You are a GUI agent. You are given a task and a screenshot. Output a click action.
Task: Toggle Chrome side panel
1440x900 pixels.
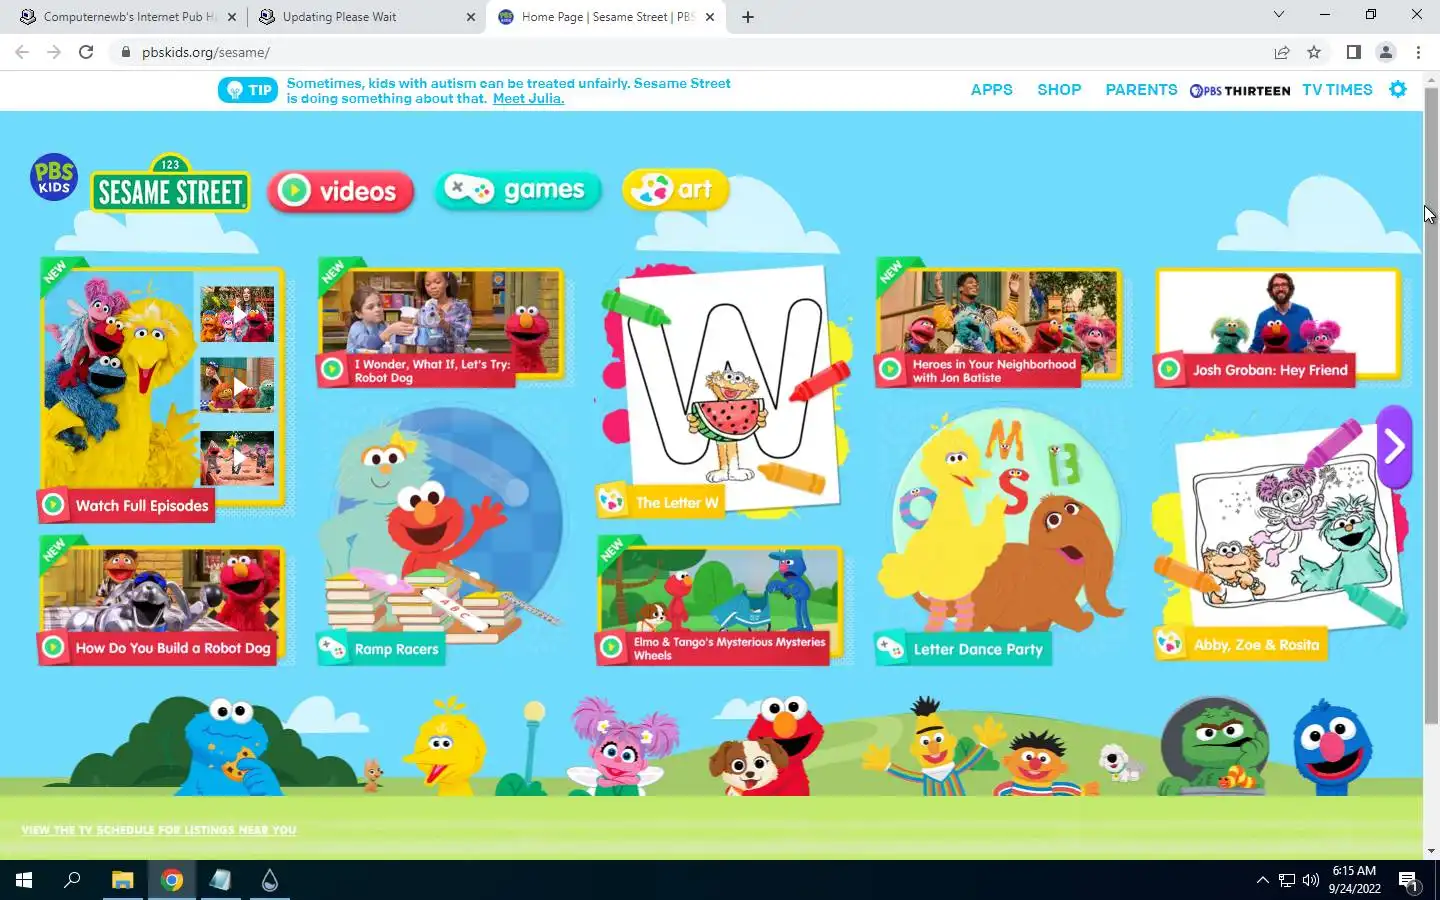coord(1353,52)
